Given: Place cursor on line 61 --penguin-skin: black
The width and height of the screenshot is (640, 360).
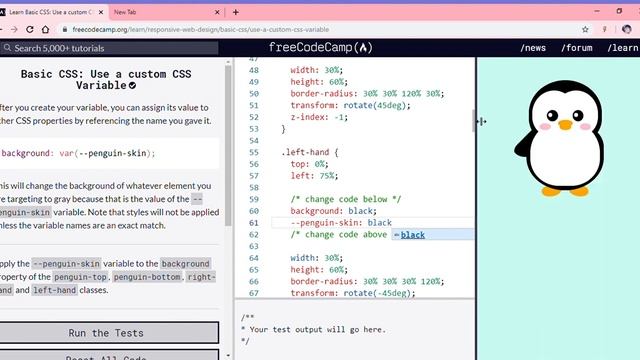Looking at the screenshot, I should coord(341,223).
